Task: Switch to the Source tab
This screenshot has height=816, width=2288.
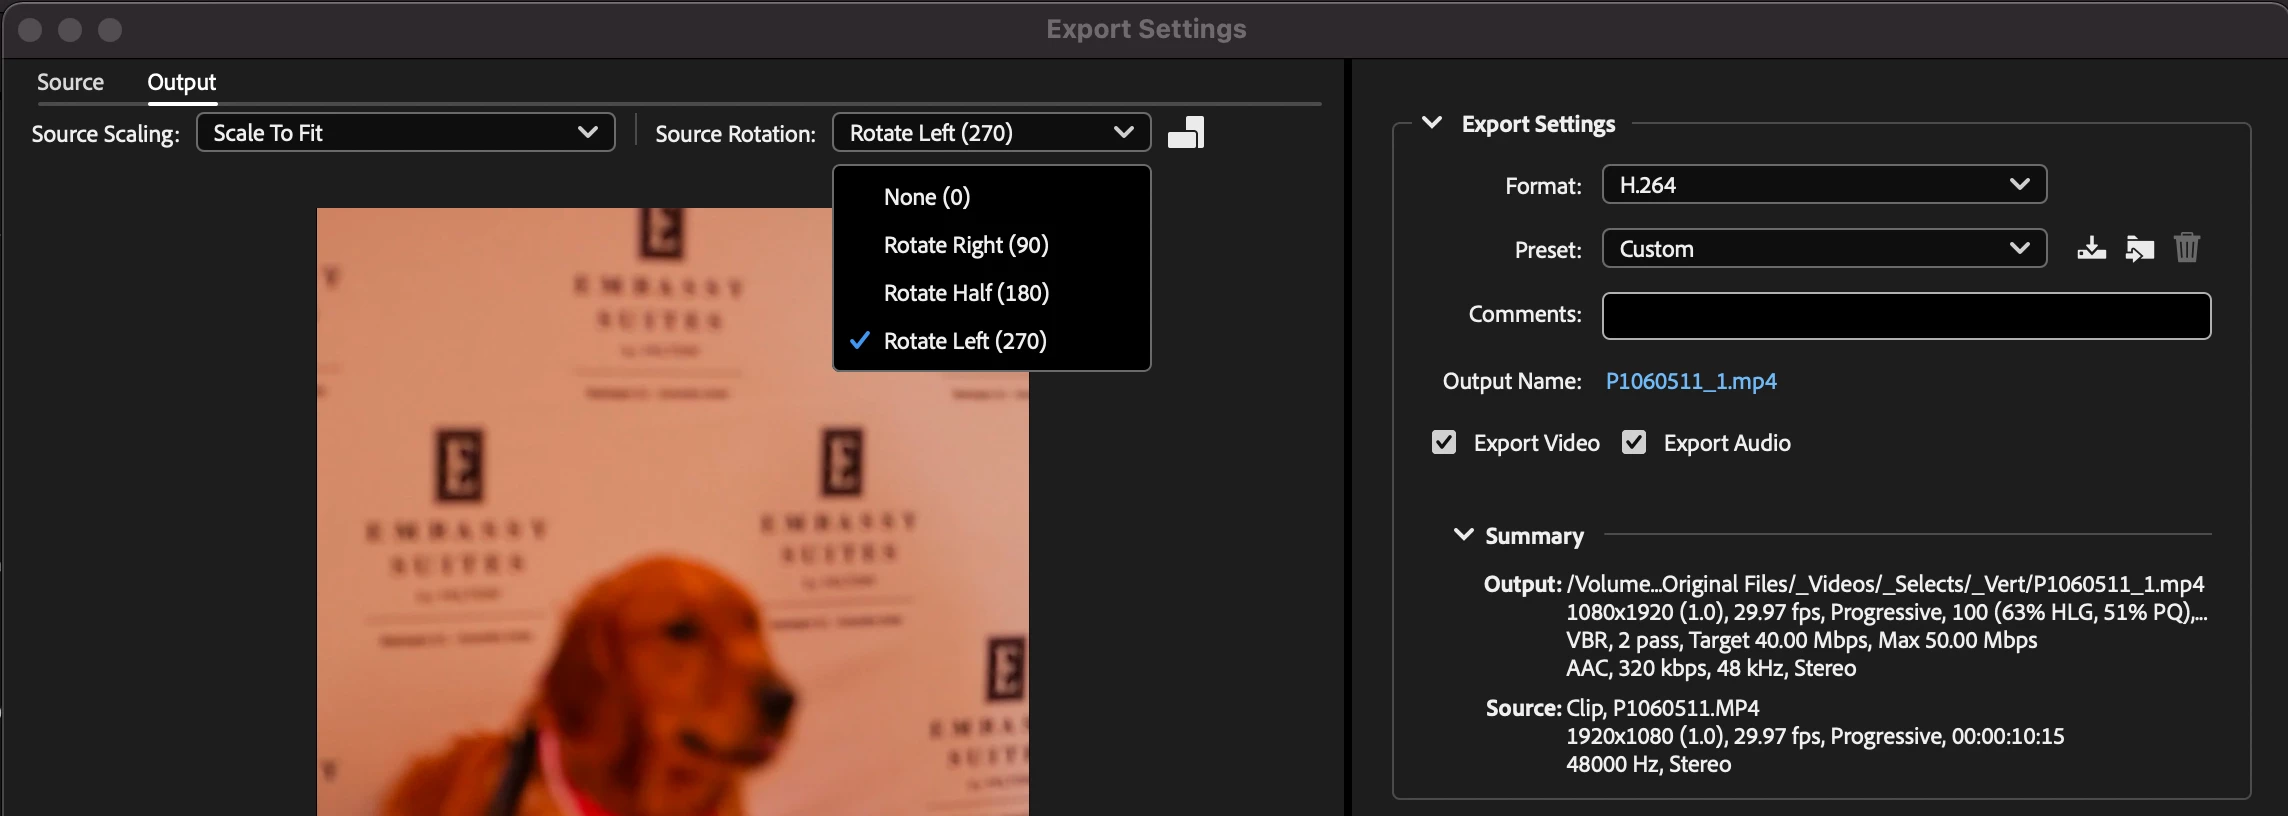Action: click(x=70, y=82)
